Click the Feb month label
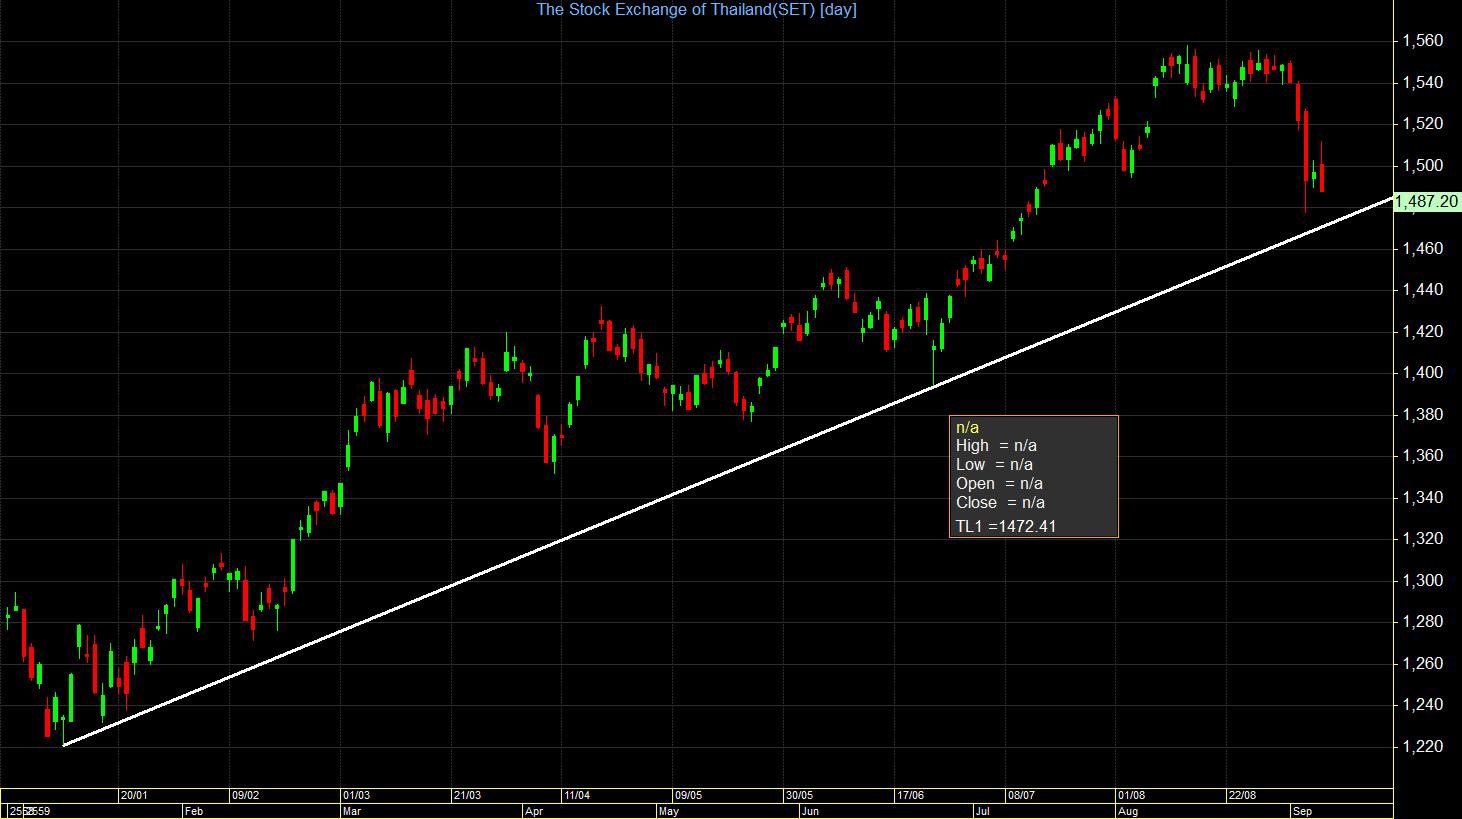The height and width of the screenshot is (819, 1462). click(x=195, y=811)
